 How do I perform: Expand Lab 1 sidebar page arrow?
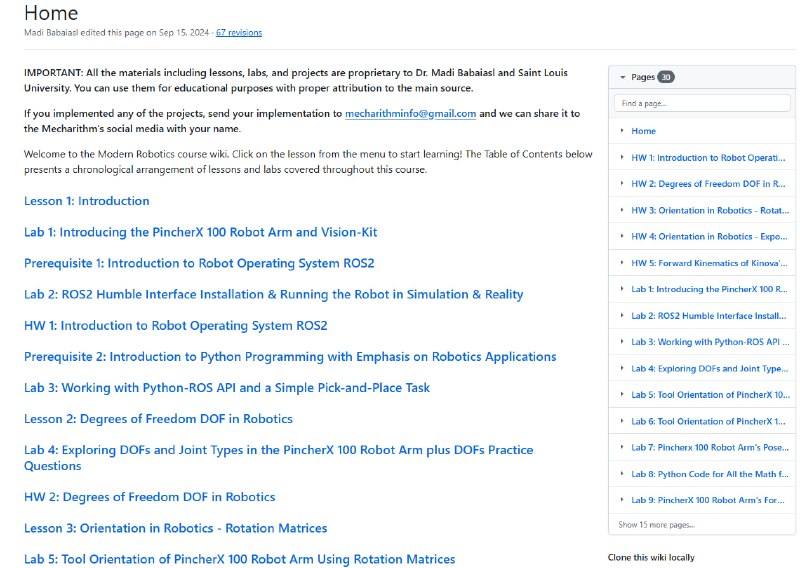pos(622,289)
